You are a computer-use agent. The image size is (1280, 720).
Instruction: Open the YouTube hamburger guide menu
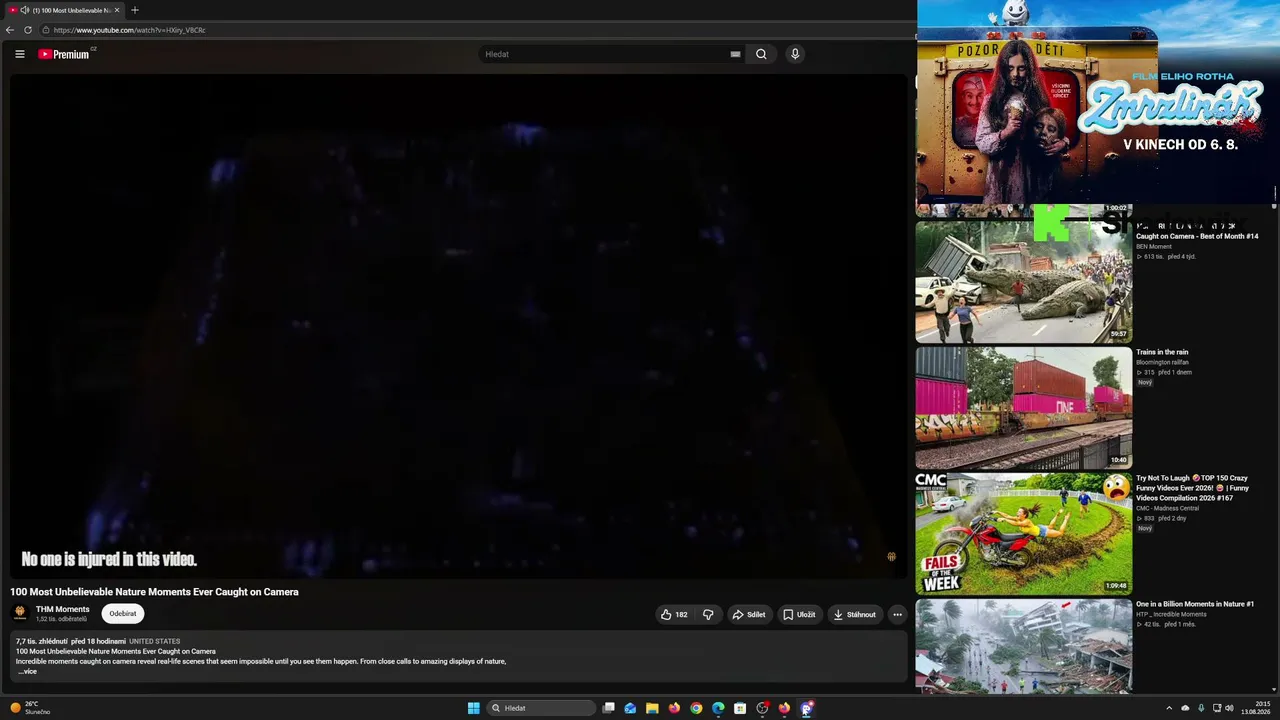[20, 54]
